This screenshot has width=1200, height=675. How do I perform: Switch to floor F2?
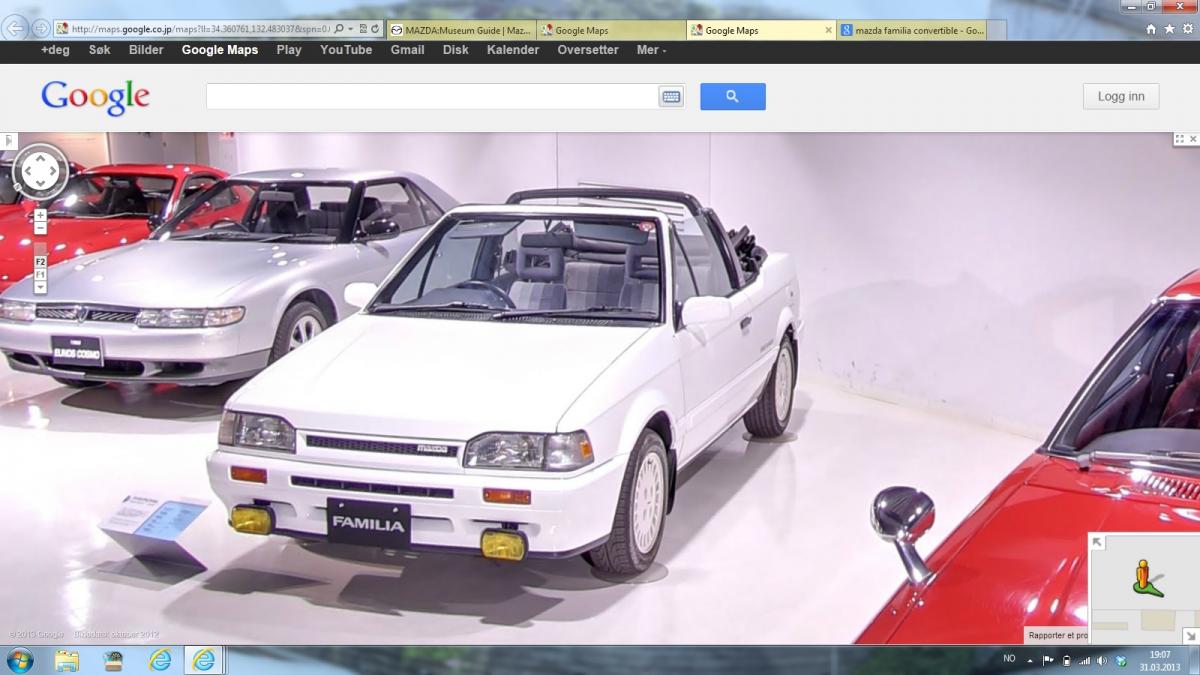tap(40, 261)
